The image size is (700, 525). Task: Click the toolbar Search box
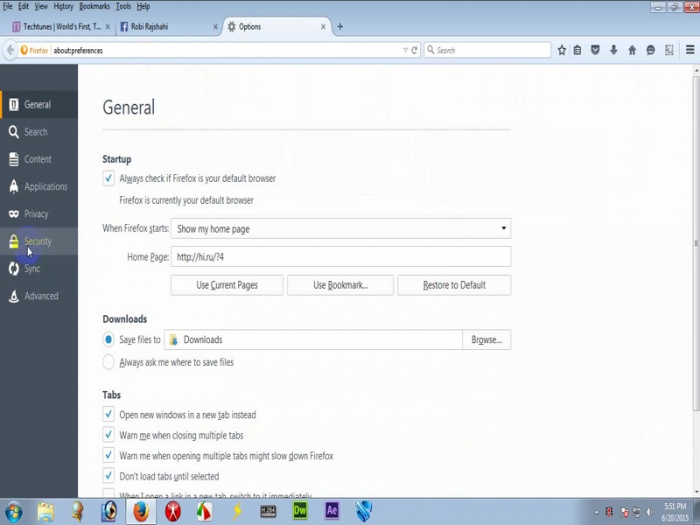tap(487, 50)
